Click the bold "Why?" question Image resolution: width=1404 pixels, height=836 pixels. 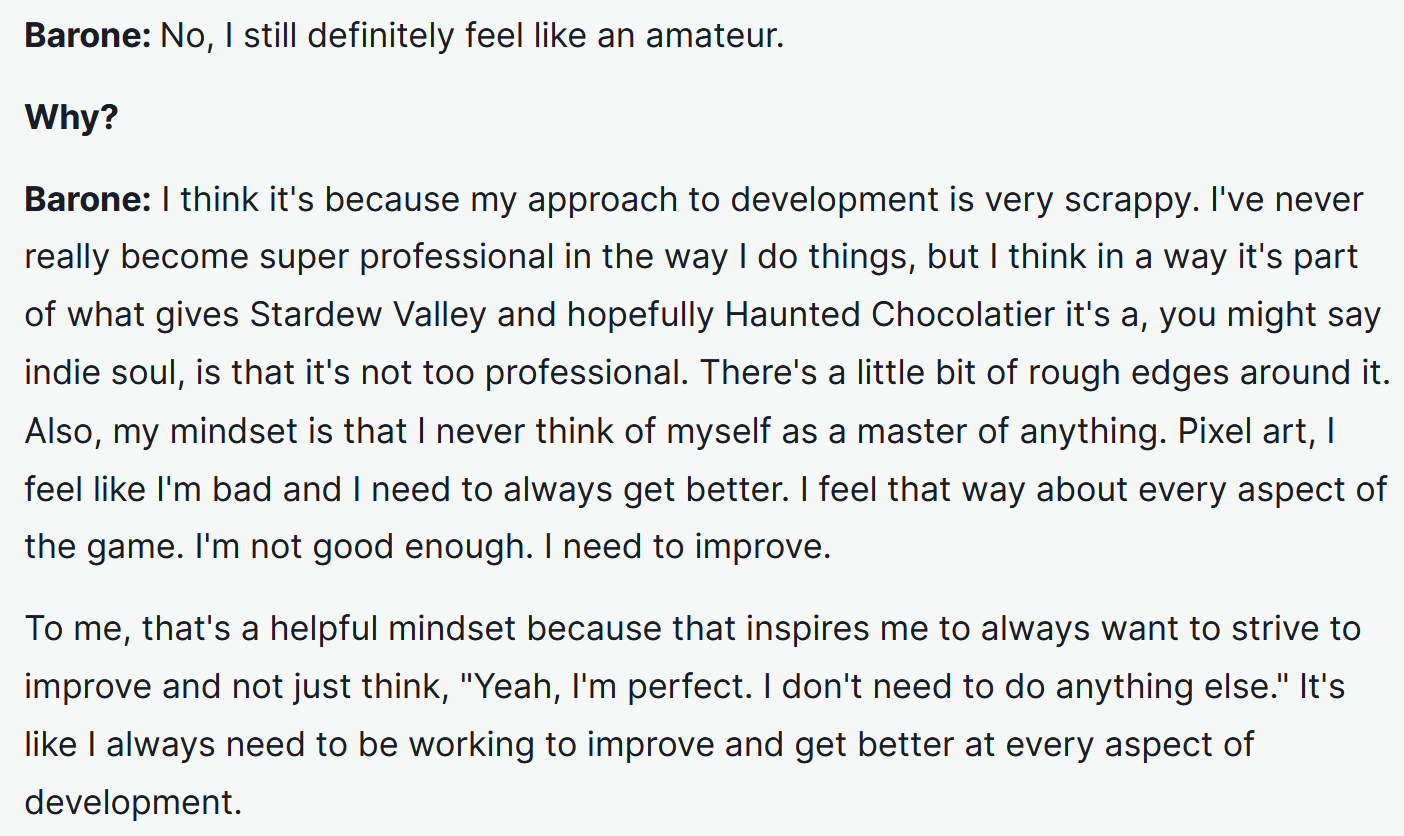pos(71,118)
